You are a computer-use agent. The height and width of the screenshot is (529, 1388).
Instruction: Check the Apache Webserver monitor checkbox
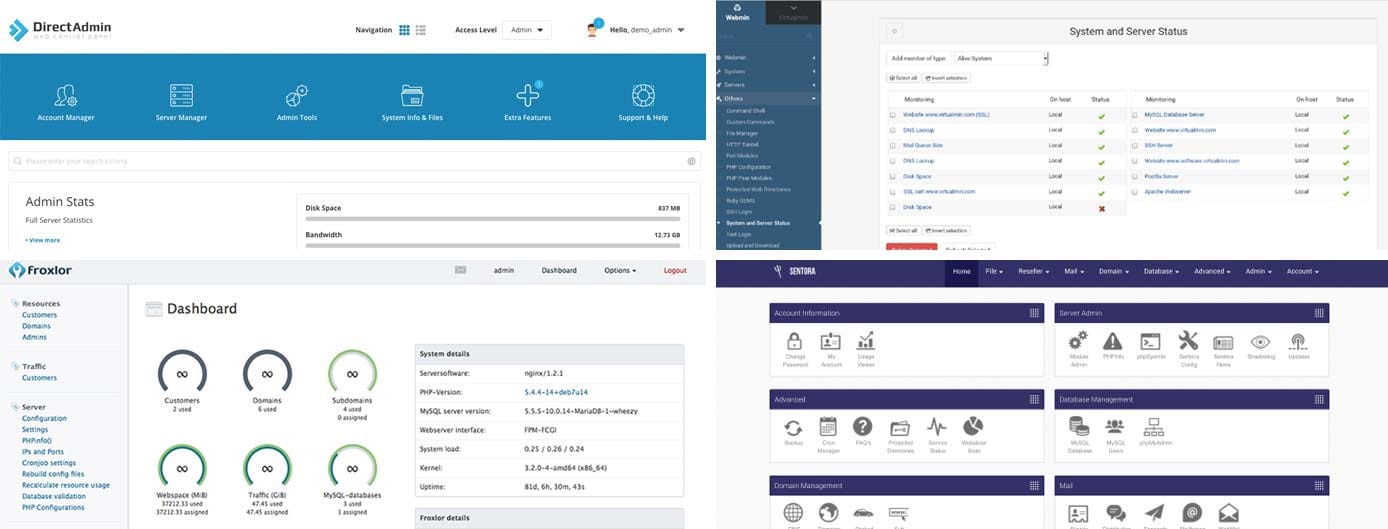[1136, 192]
